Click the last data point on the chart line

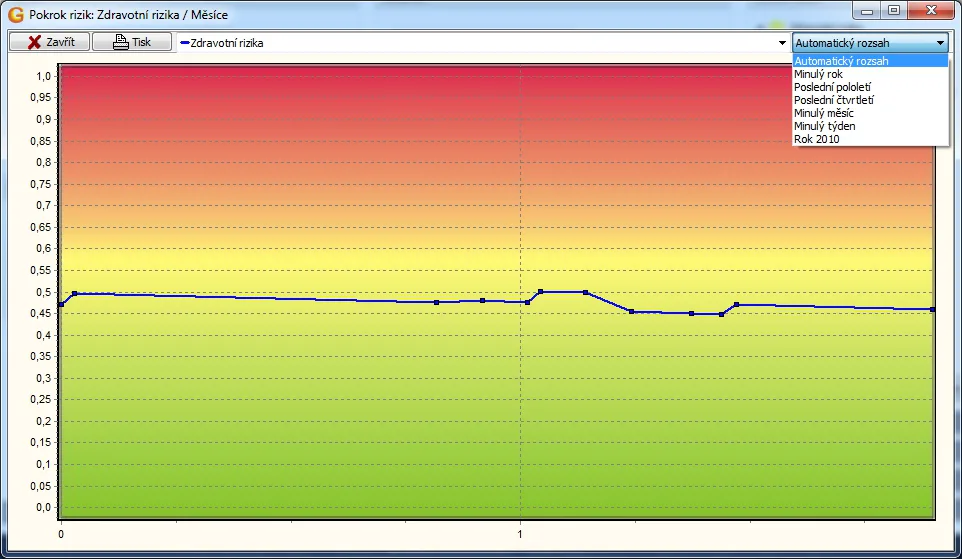coord(932,309)
